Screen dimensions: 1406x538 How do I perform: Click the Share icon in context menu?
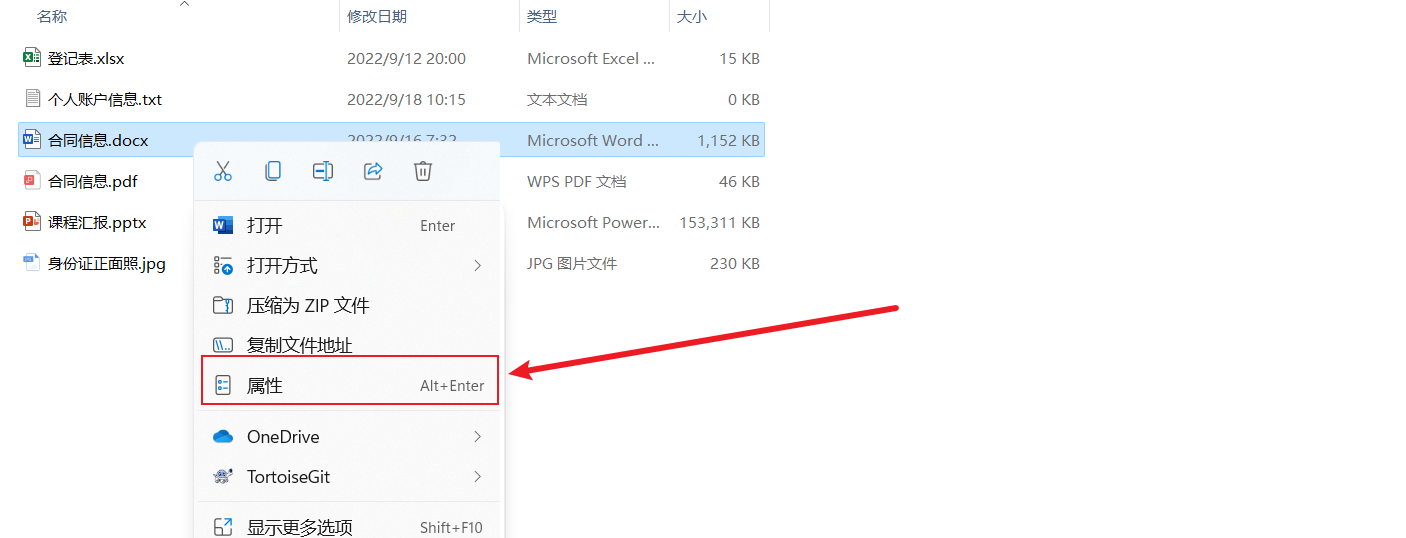[373, 171]
